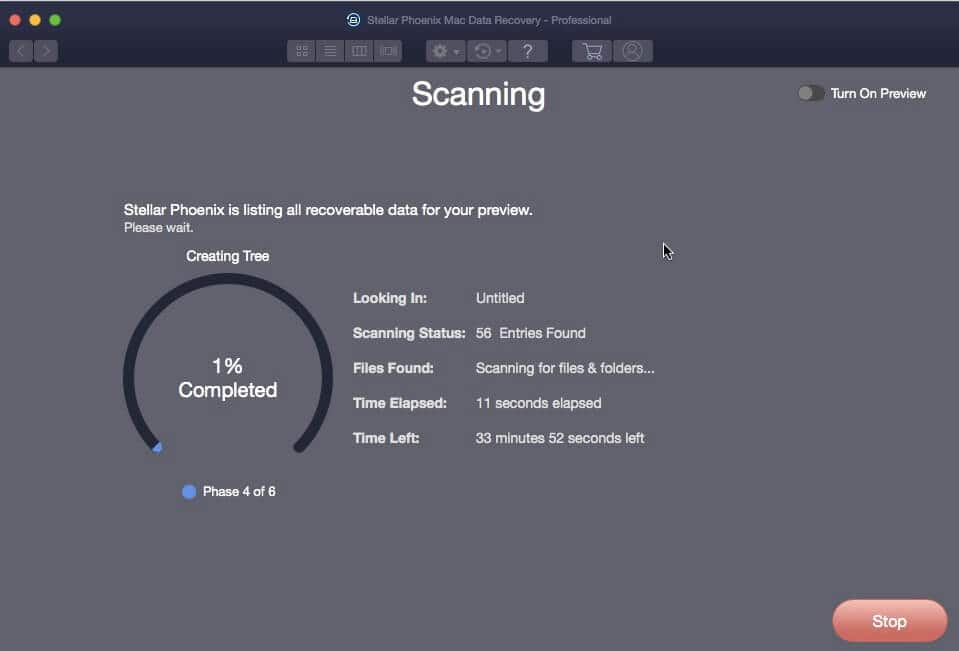
Task: Click the 'Phase 4 of 6' text
Action: (x=239, y=491)
